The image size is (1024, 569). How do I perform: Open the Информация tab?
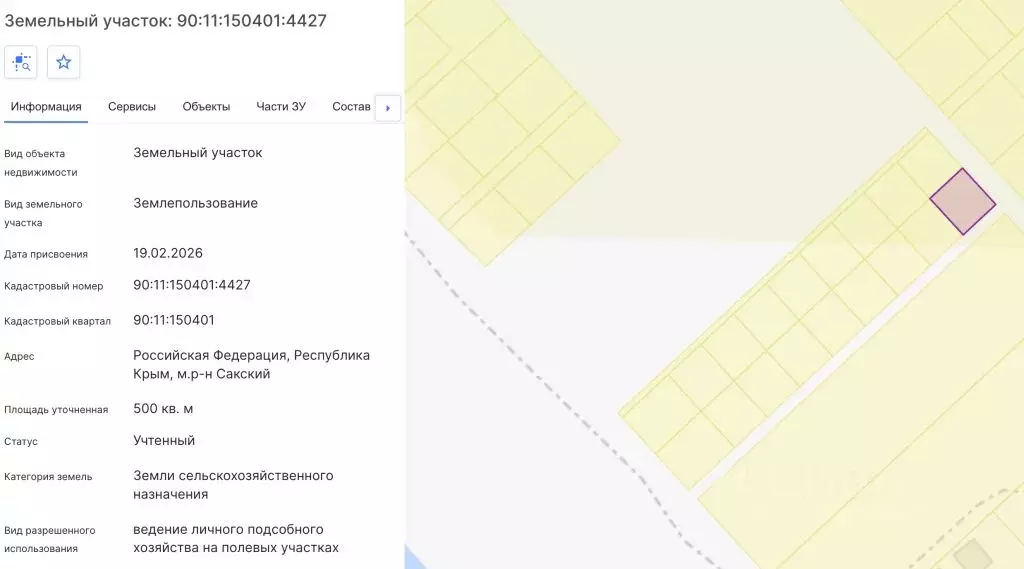(46, 106)
